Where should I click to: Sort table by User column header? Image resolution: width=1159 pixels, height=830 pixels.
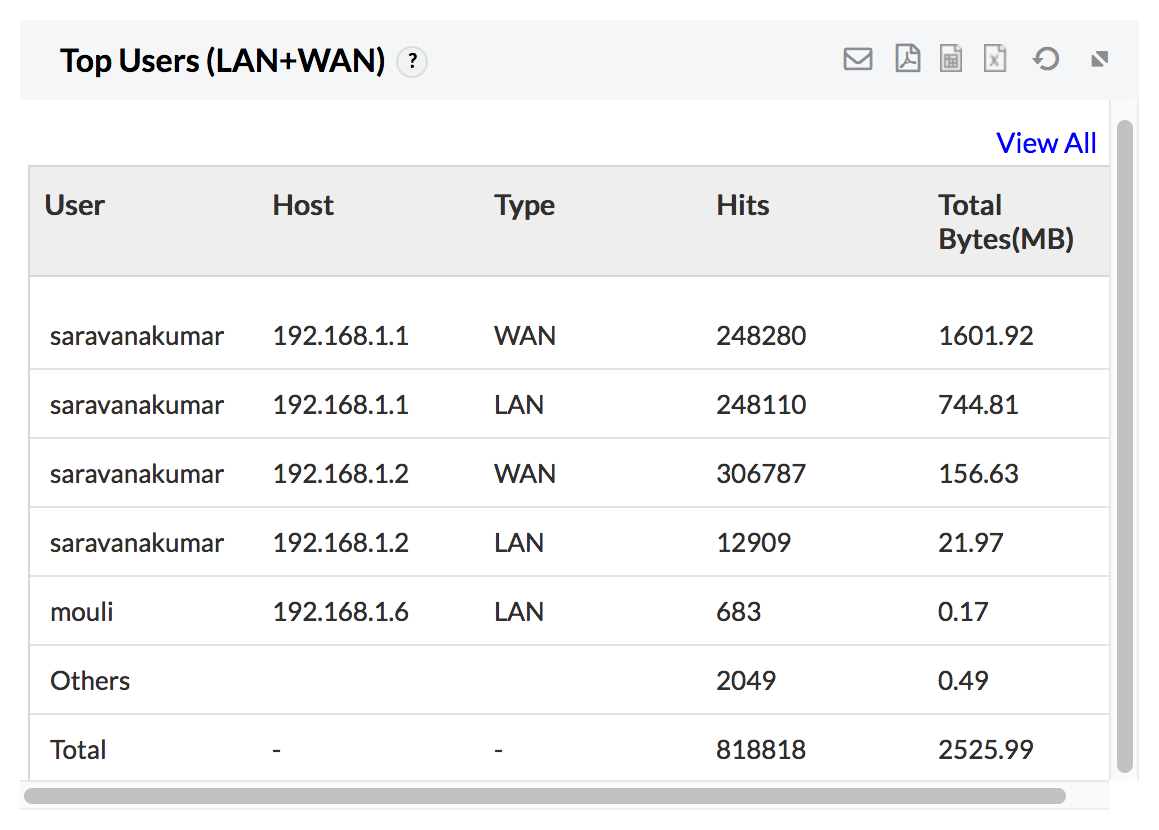pos(75,206)
